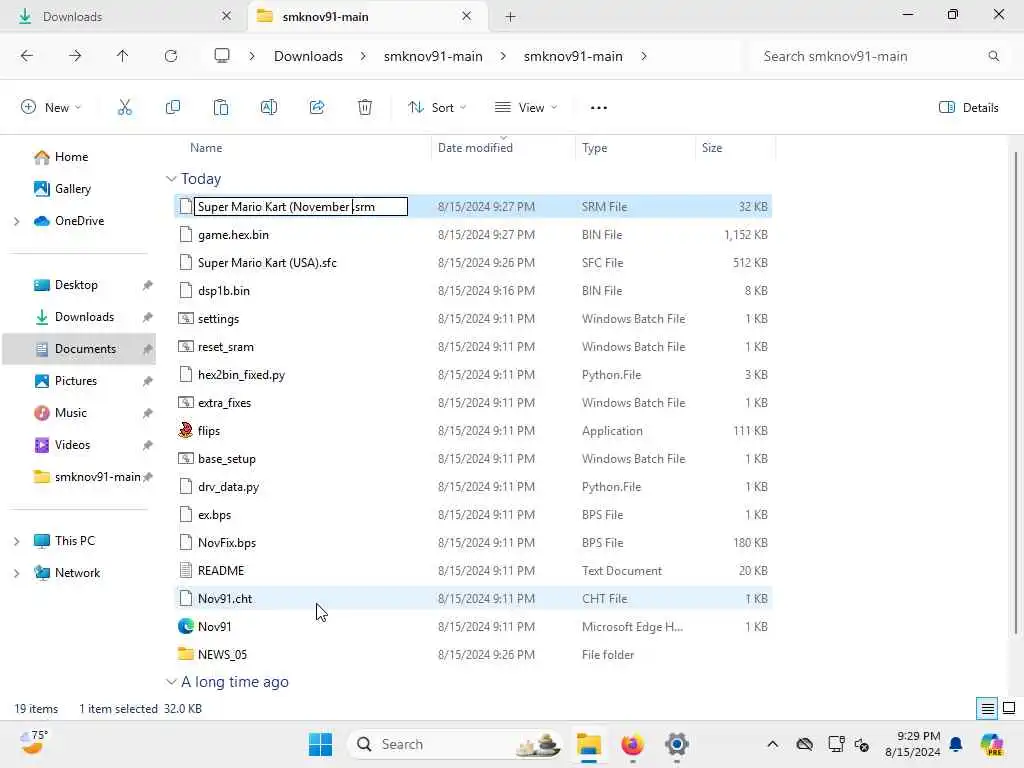The height and width of the screenshot is (768, 1024).
Task: Expand Network in the navigation pane
Action: [x=16, y=573]
